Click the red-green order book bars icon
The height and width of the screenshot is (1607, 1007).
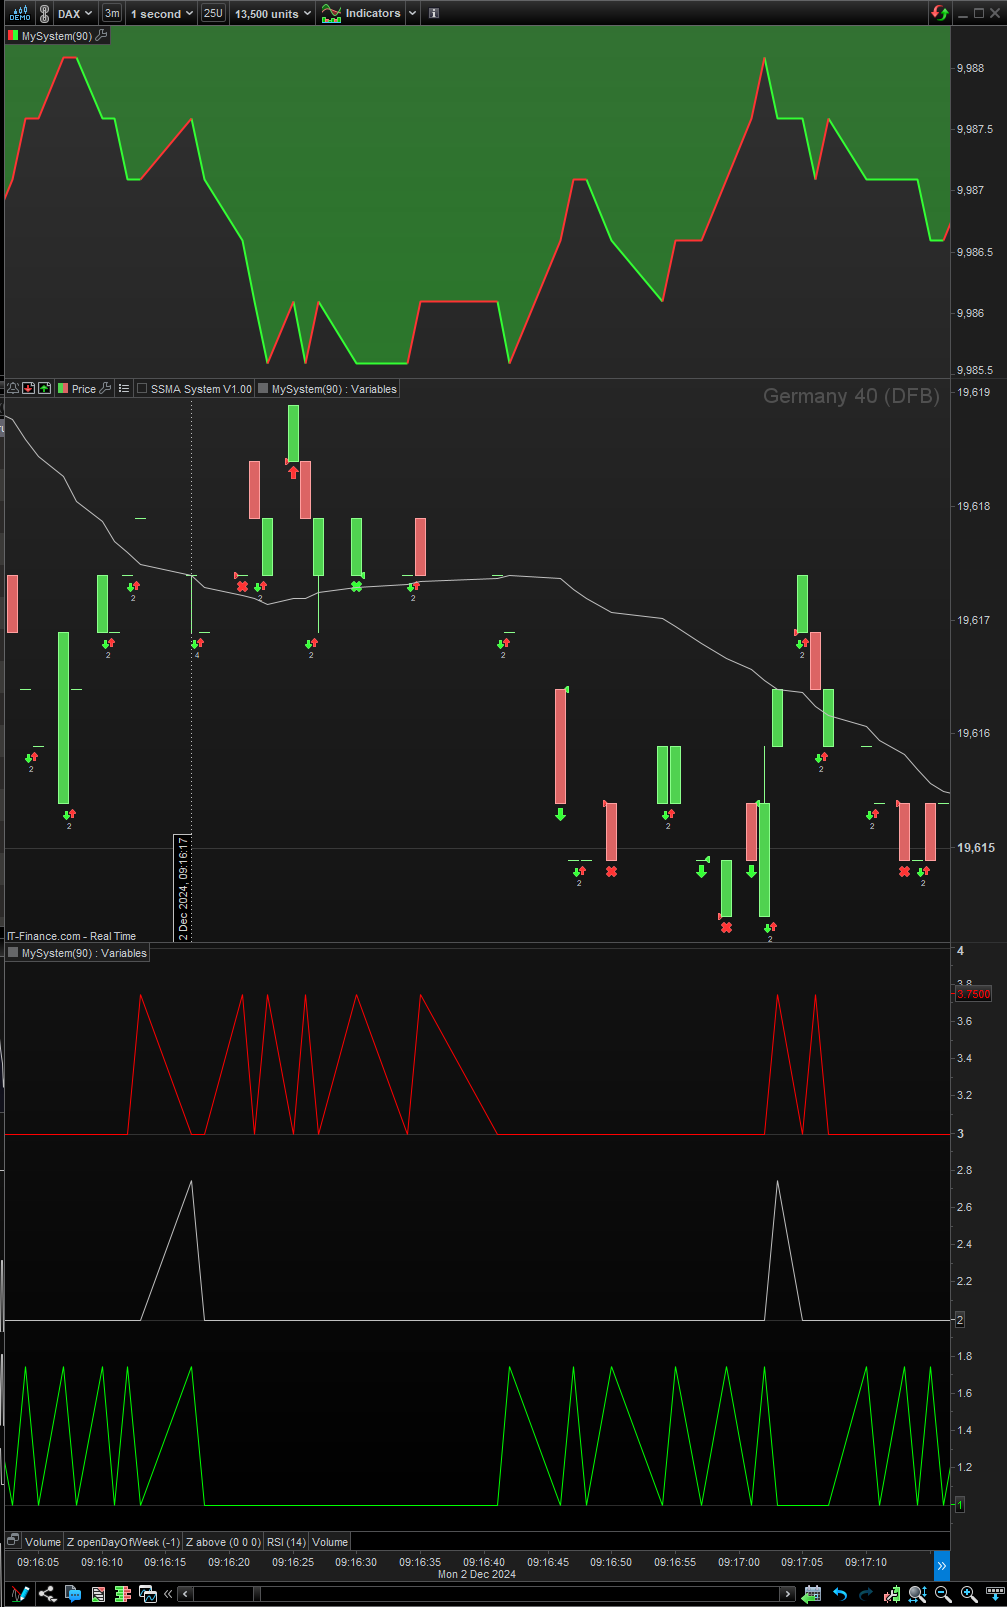[123, 1594]
